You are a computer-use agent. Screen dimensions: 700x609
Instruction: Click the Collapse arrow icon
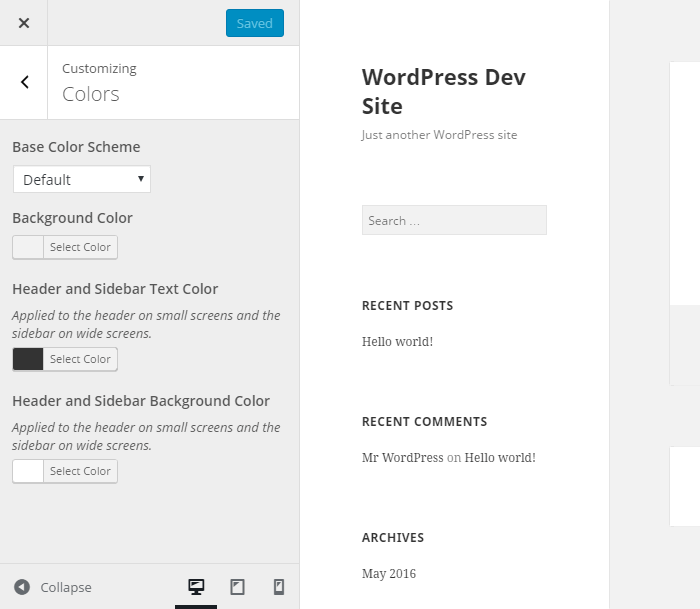[x=22, y=587]
